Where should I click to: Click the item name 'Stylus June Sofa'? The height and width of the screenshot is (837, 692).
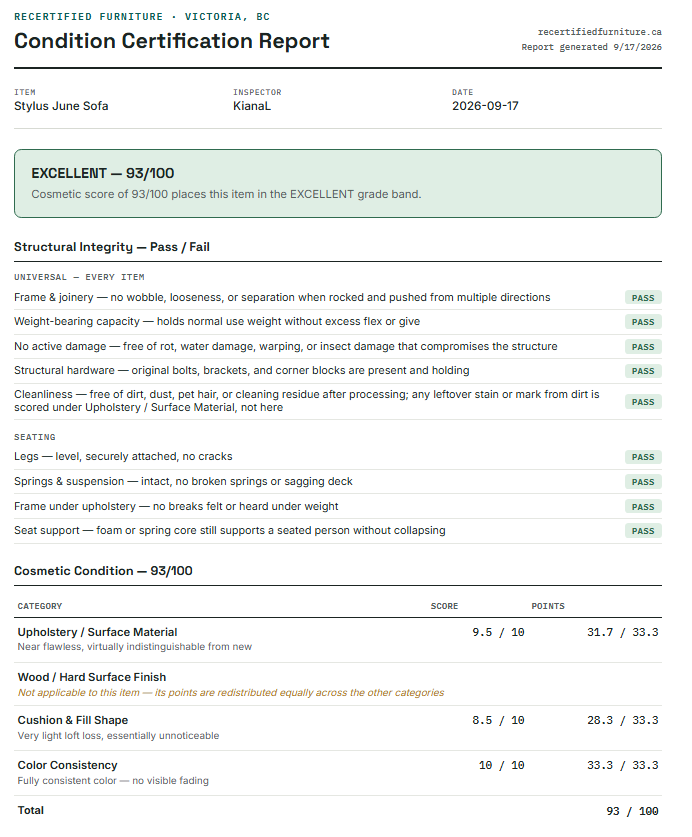[x=61, y=106]
